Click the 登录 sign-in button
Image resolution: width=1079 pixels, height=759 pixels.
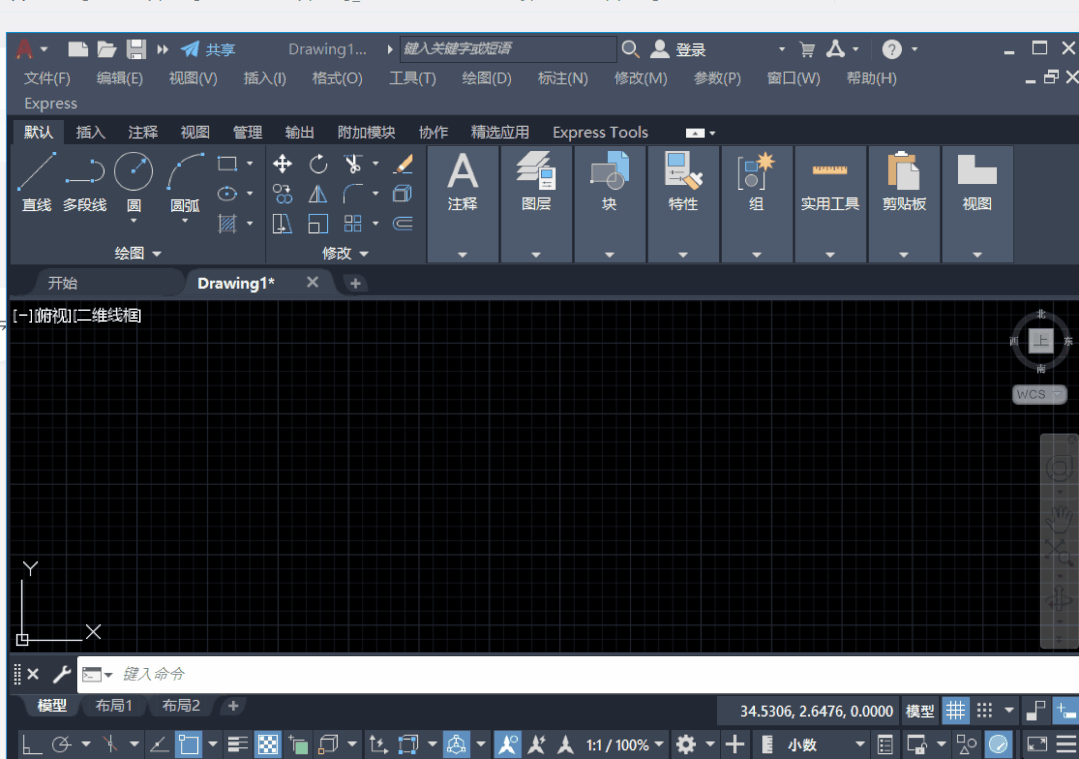point(679,50)
